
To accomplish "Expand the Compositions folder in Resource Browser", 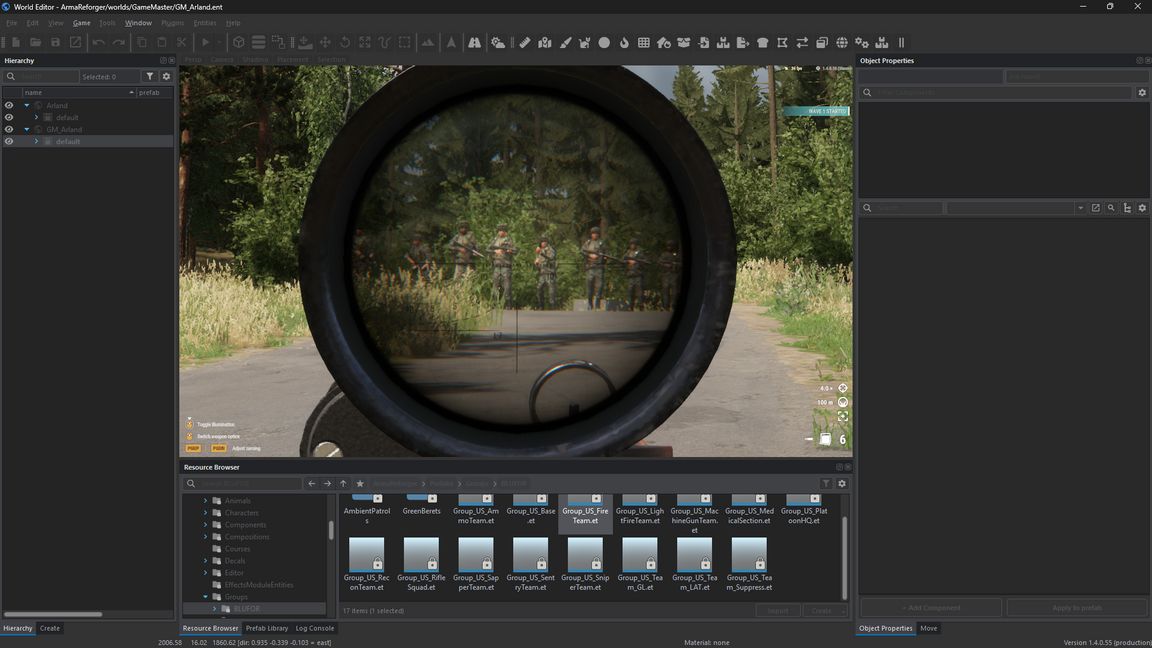I will [x=206, y=537].
